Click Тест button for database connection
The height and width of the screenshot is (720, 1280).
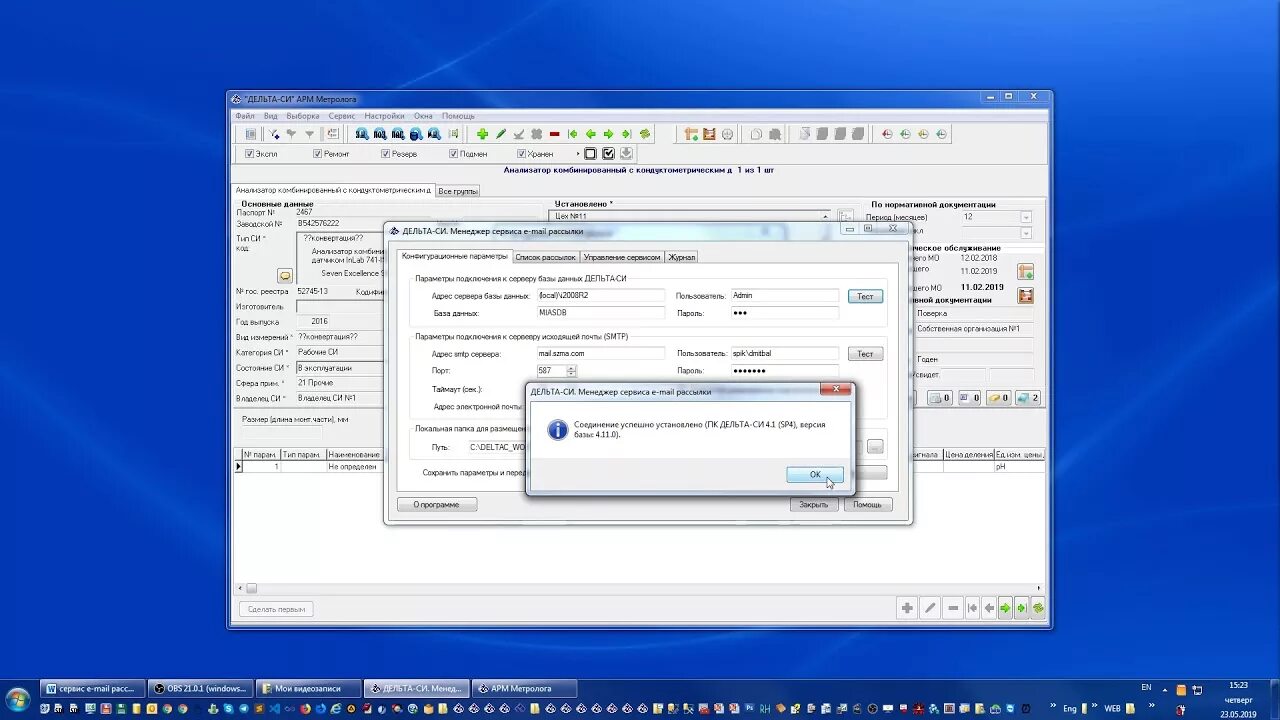point(866,296)
